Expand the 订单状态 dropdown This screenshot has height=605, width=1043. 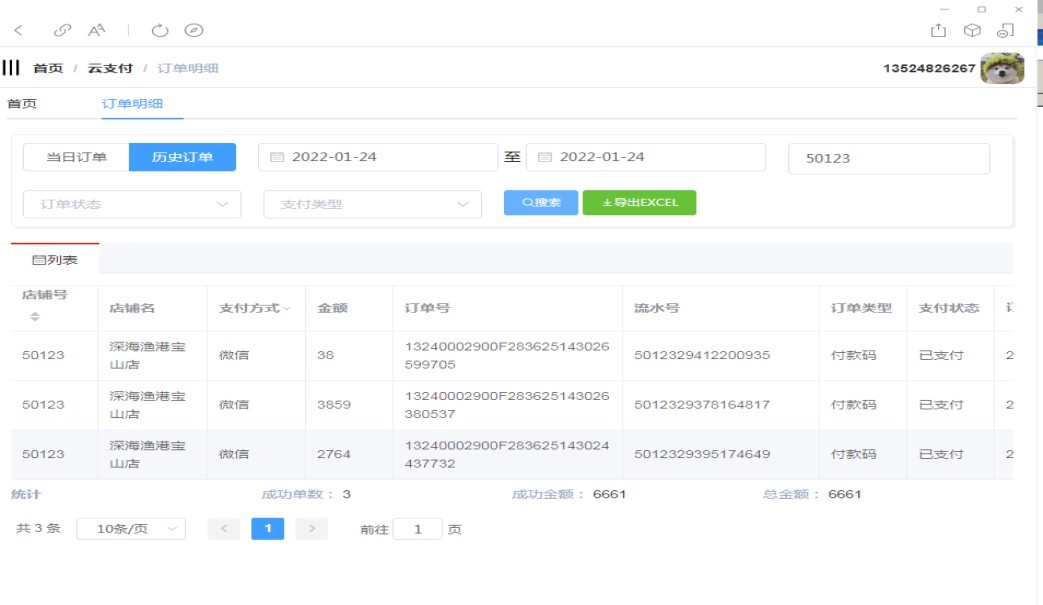click(x=132, y=204)
